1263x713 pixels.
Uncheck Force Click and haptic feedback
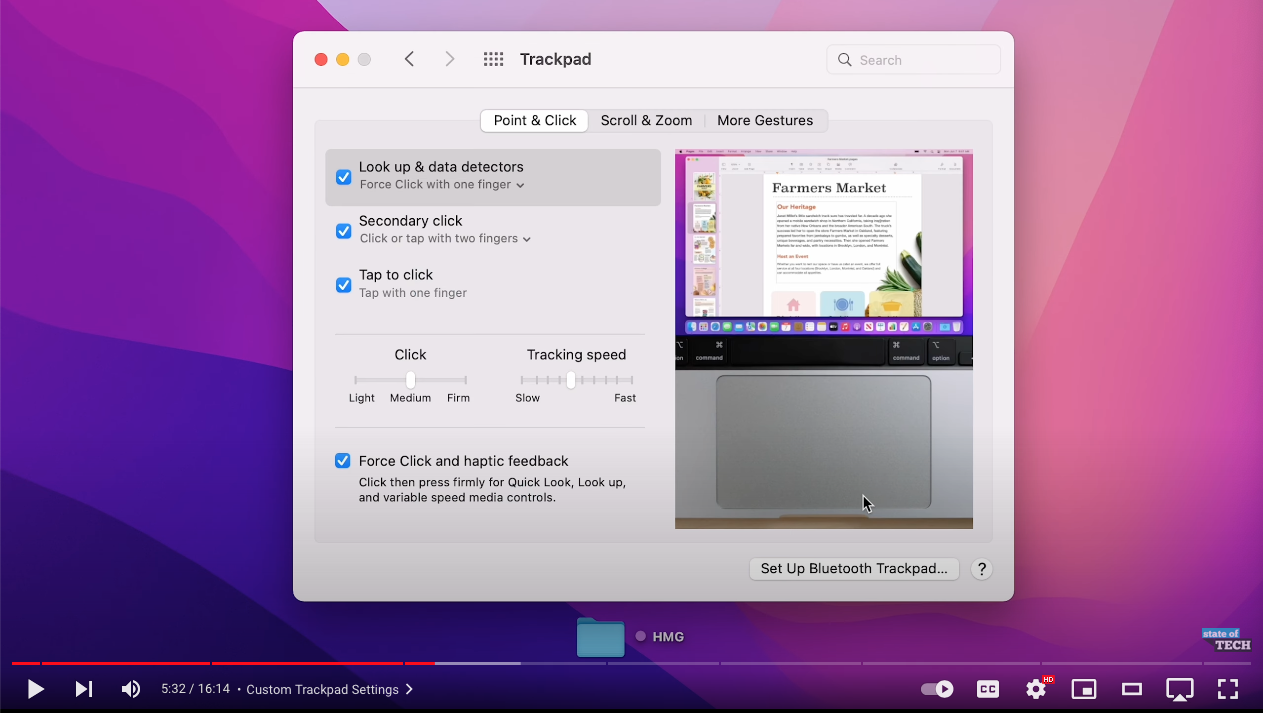coord(343,461)
